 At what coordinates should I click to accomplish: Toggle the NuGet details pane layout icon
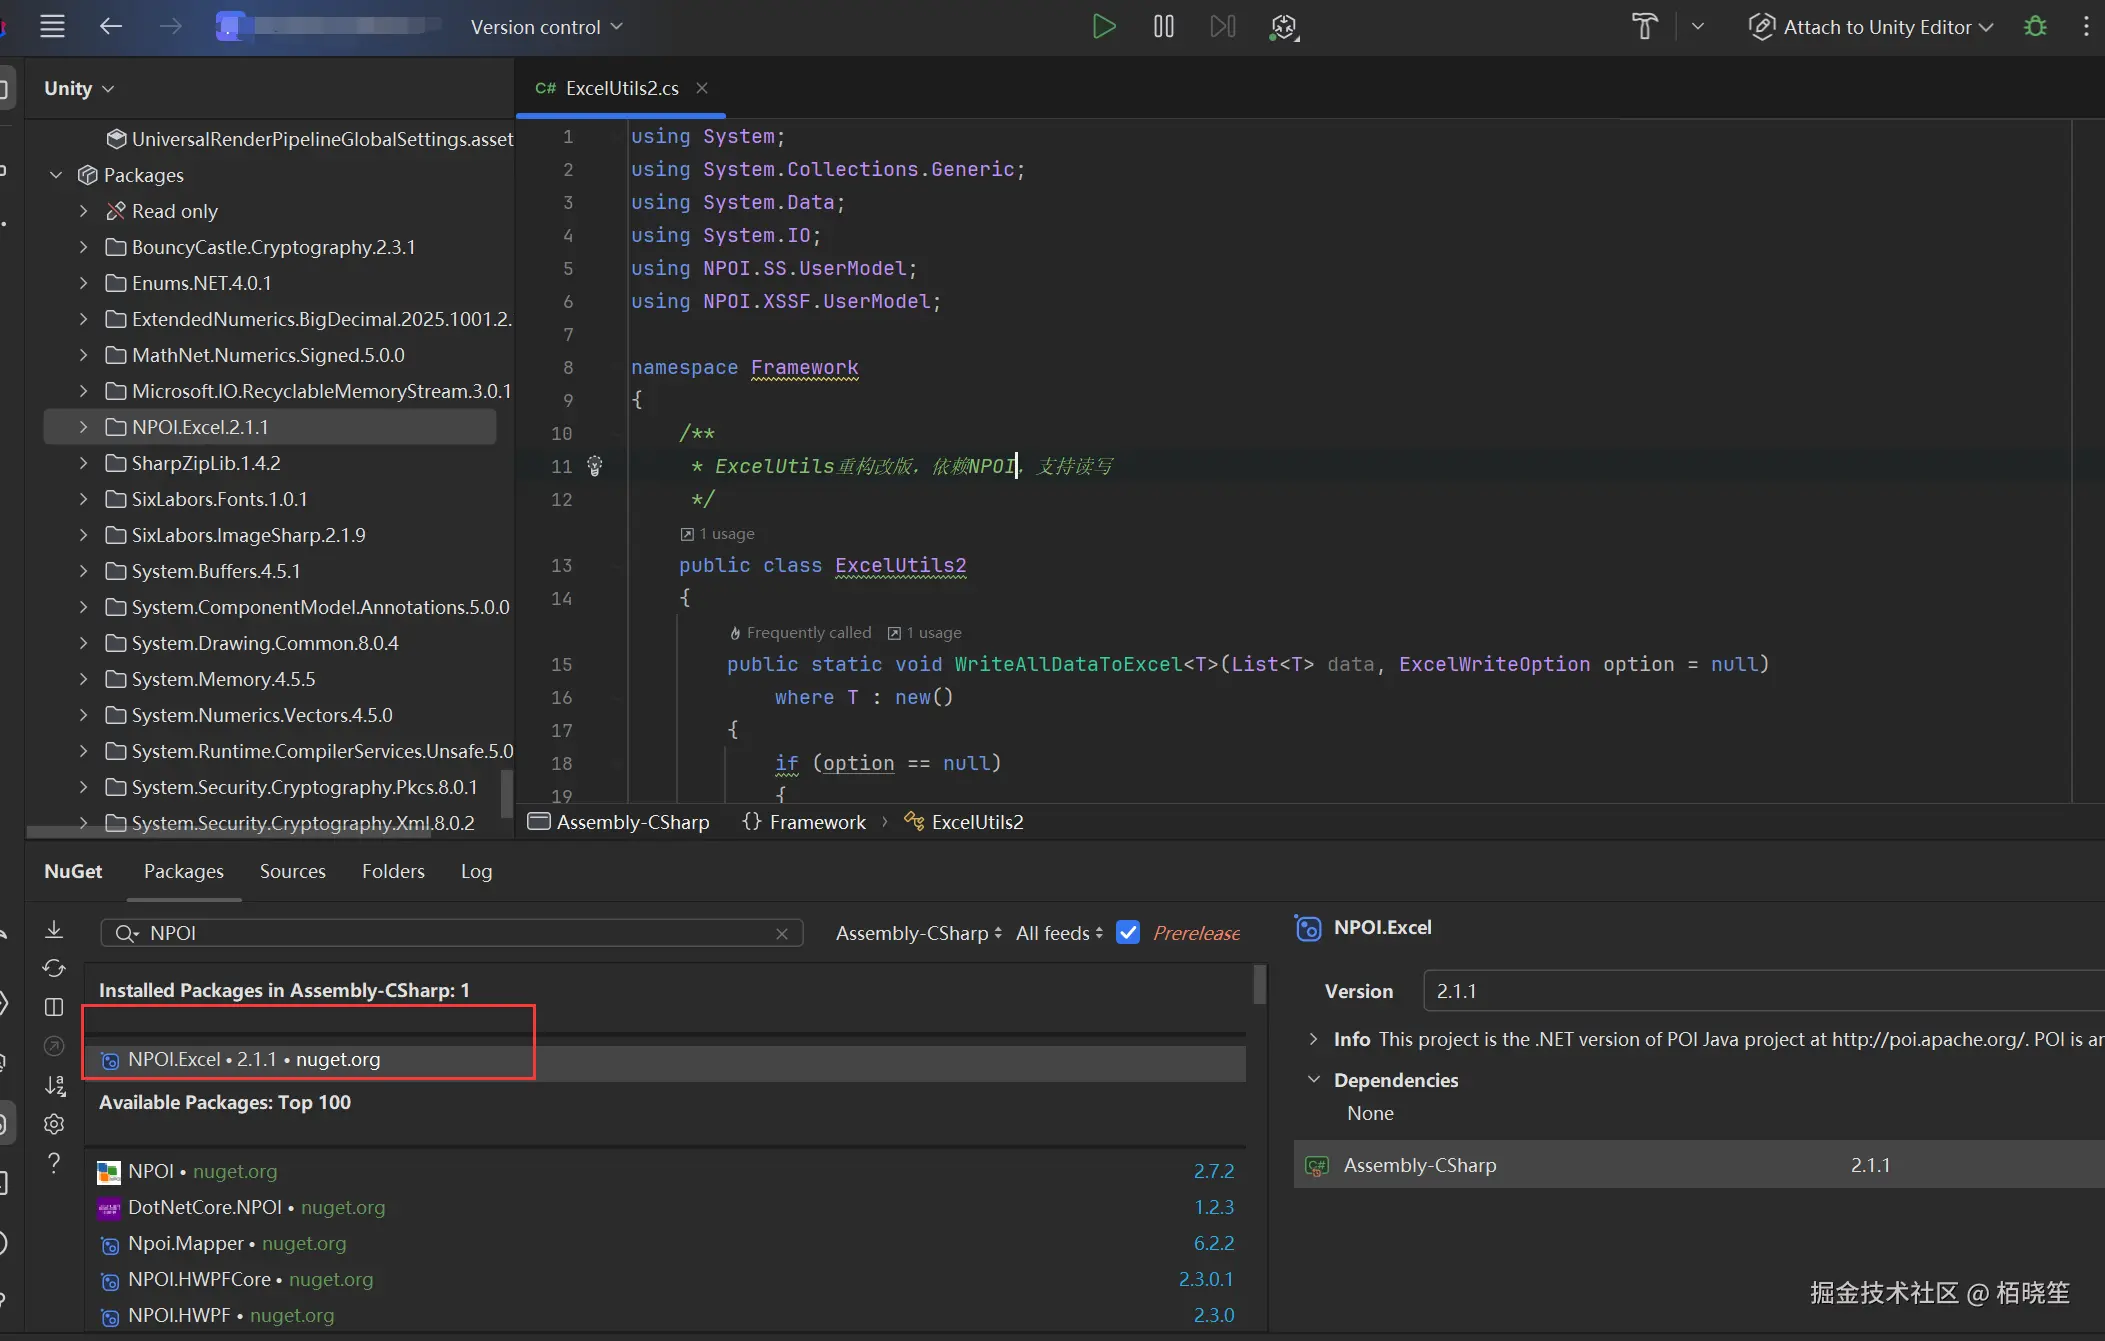click(54, 1007)
